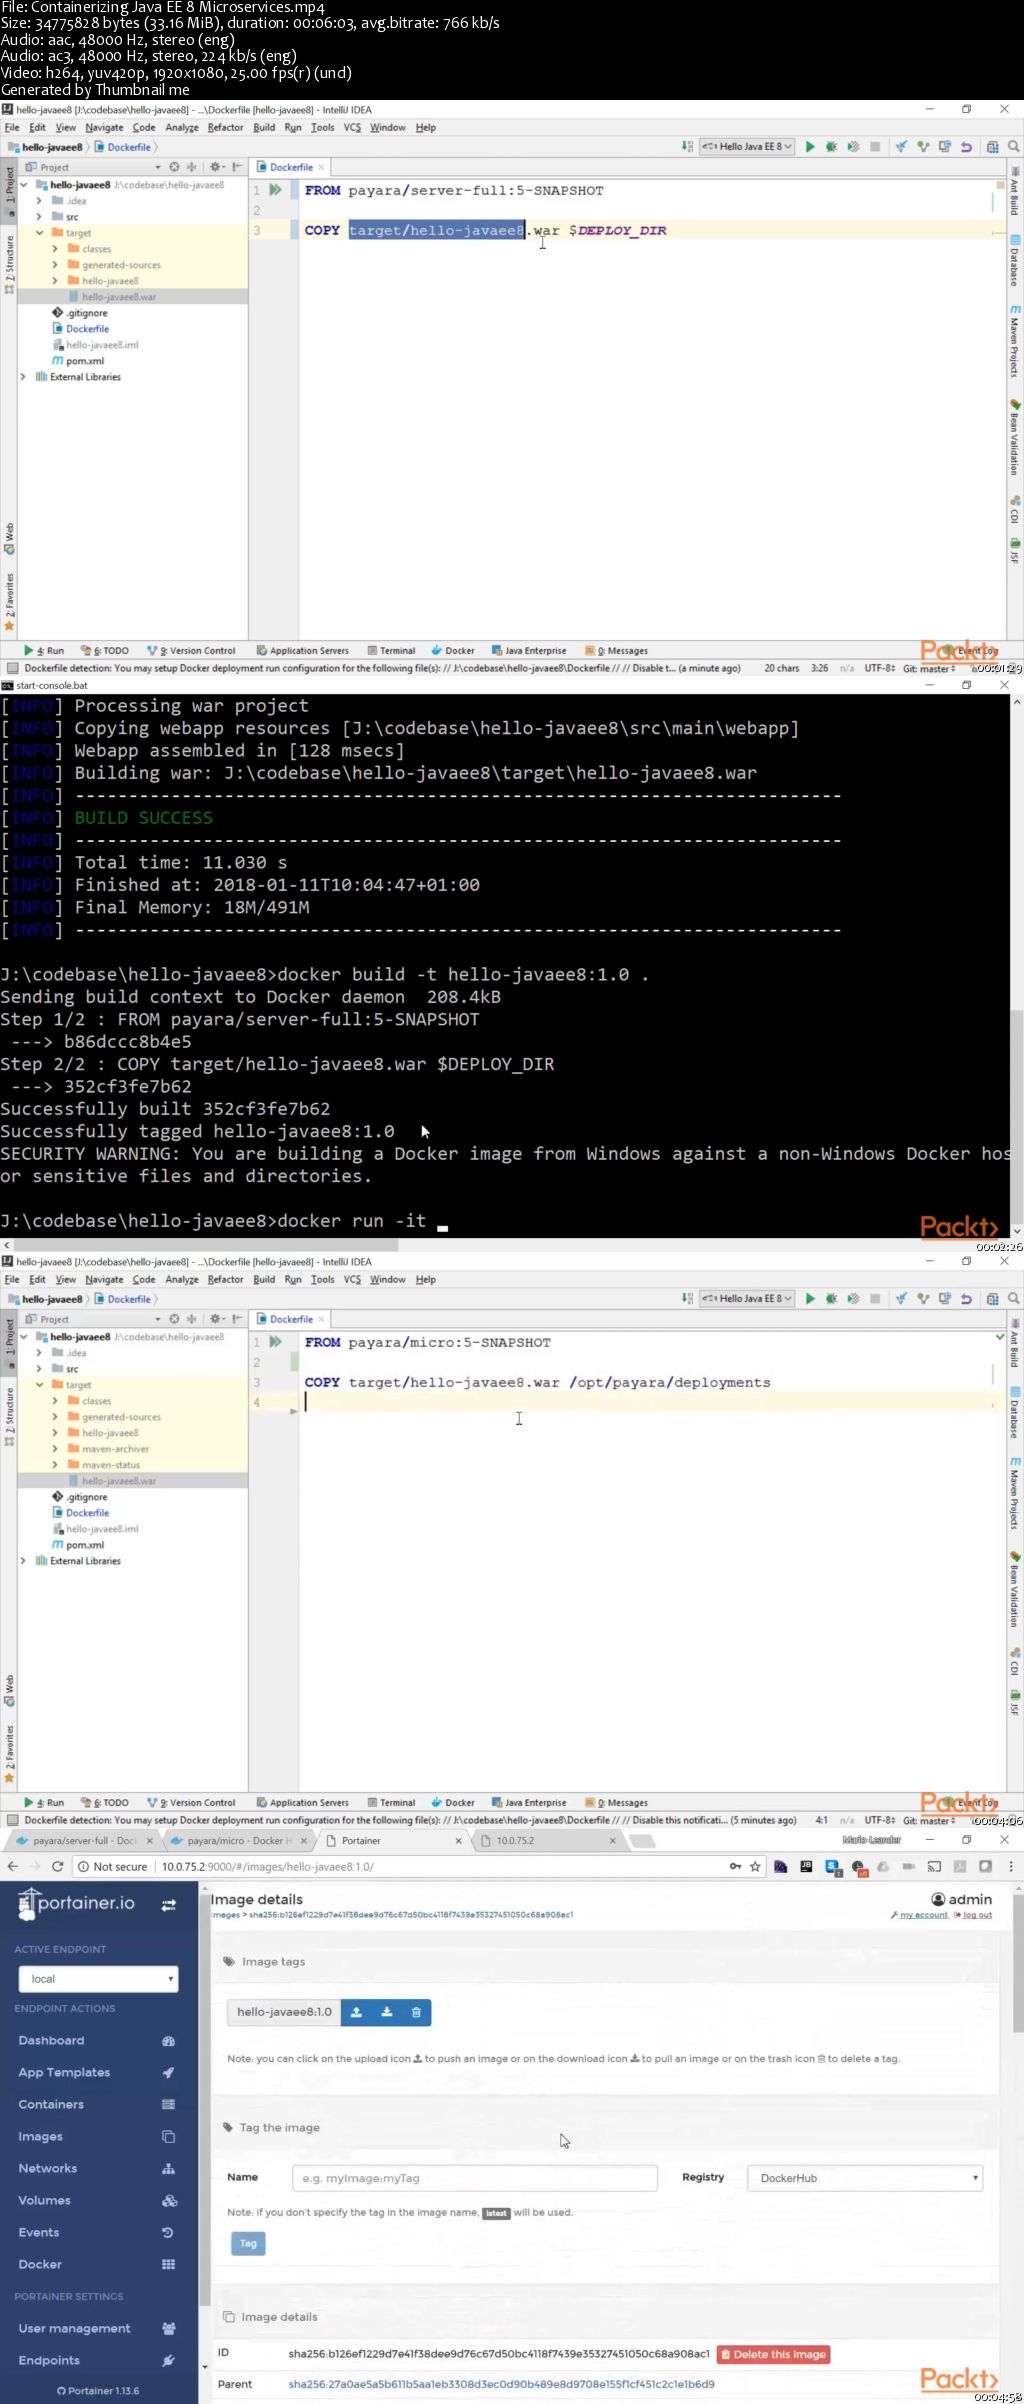
Task: Click the my account link in Portainer
Action: point(923,1915)
